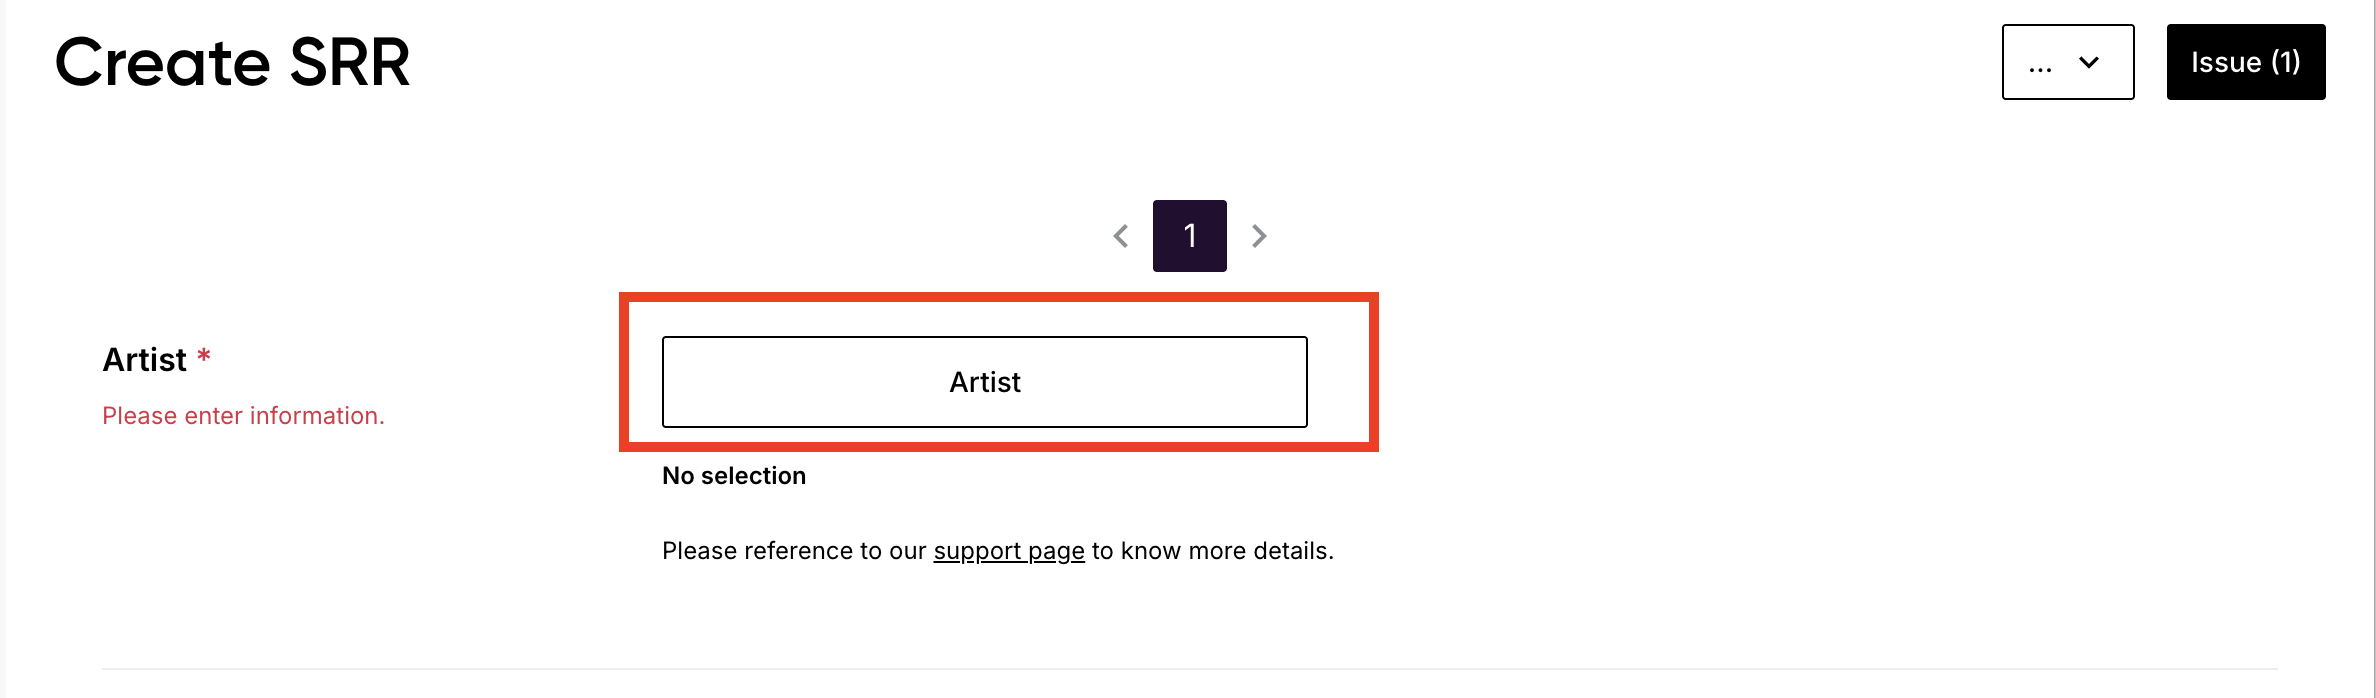Click the horizontal divider below the Artist section
Viewport: 2376px width, 698px height.
(1188, 669)
